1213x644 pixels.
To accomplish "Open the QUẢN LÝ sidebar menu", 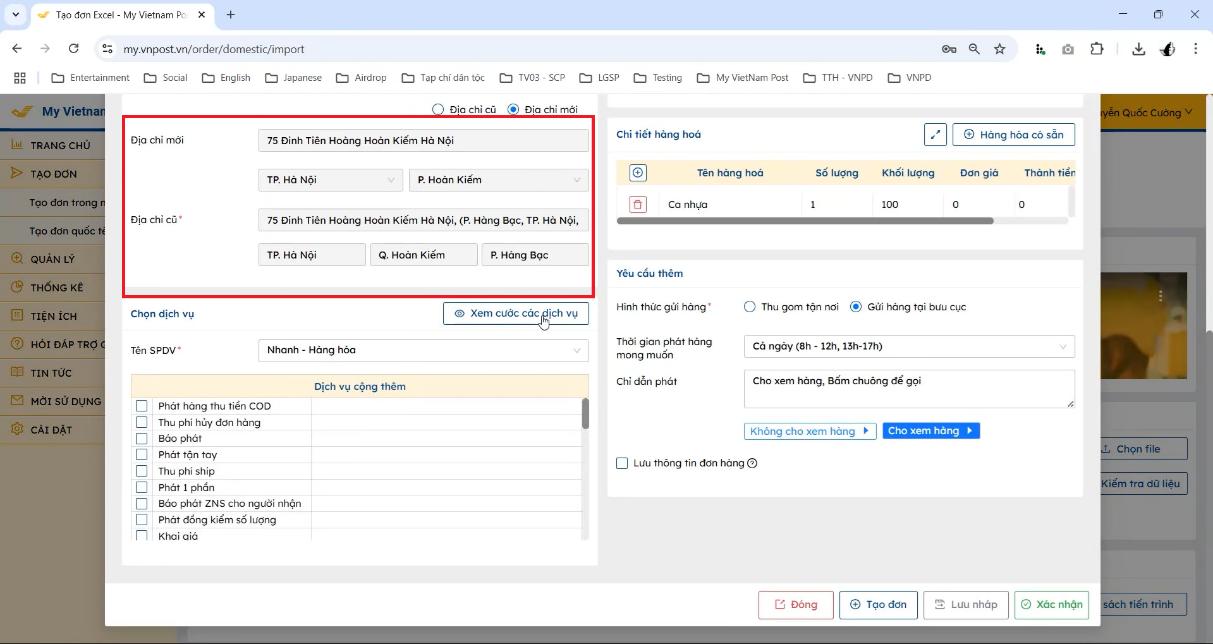I will [52, 259].
